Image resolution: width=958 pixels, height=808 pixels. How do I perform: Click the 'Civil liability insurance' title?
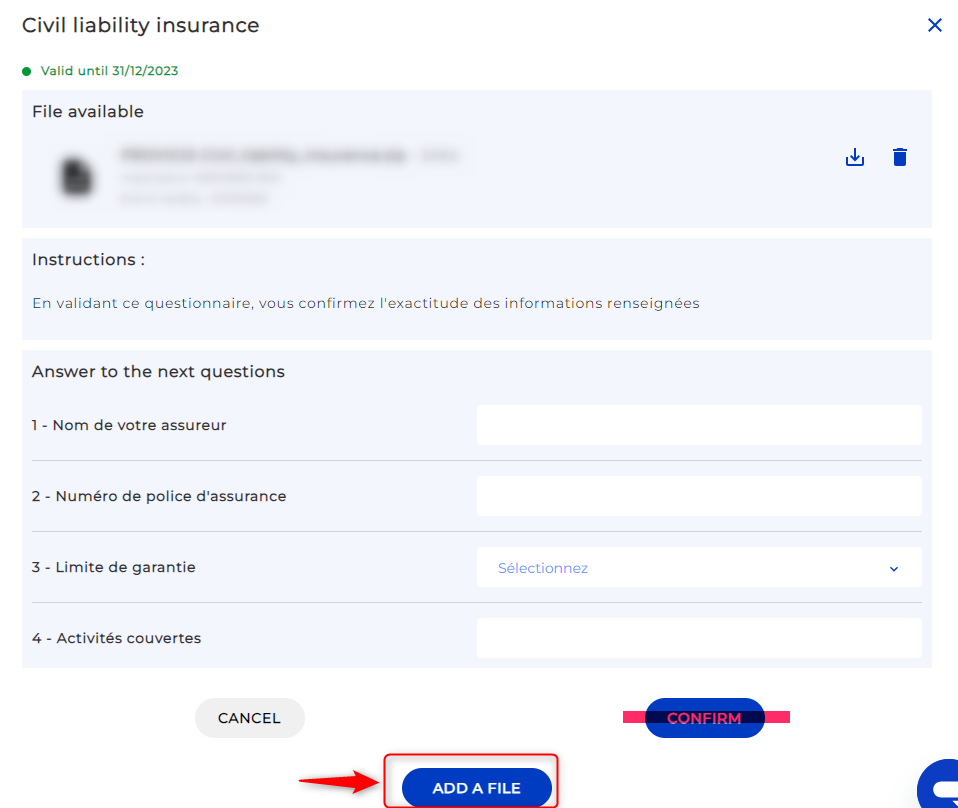[x=141, y=25]
